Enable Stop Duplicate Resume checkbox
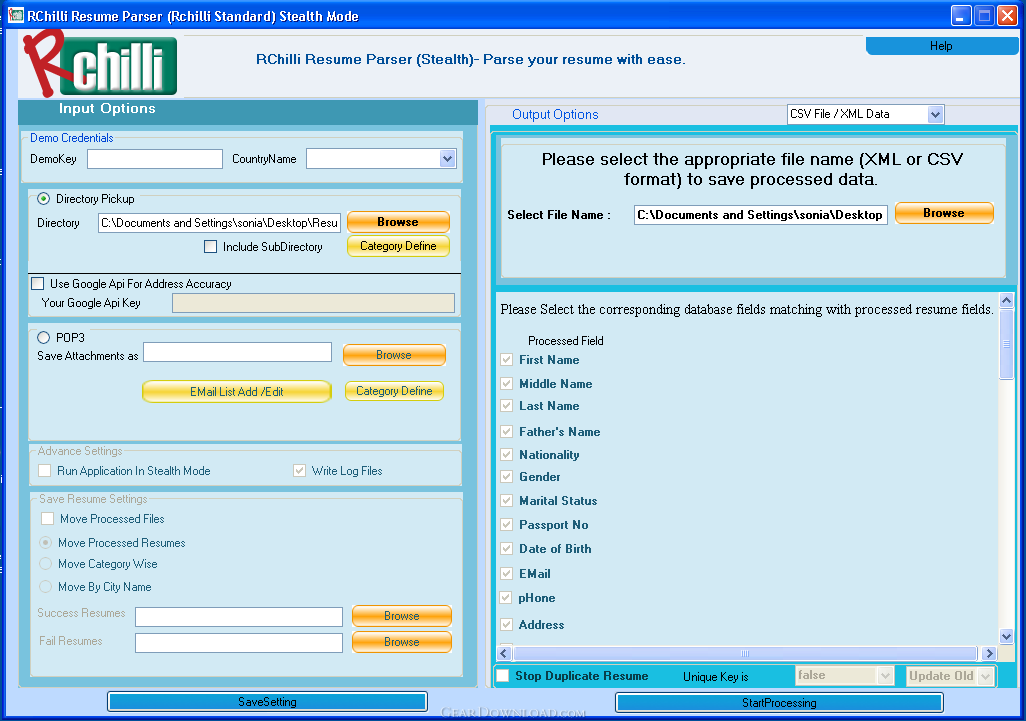 pyautogui.click(x=503, y=676)
